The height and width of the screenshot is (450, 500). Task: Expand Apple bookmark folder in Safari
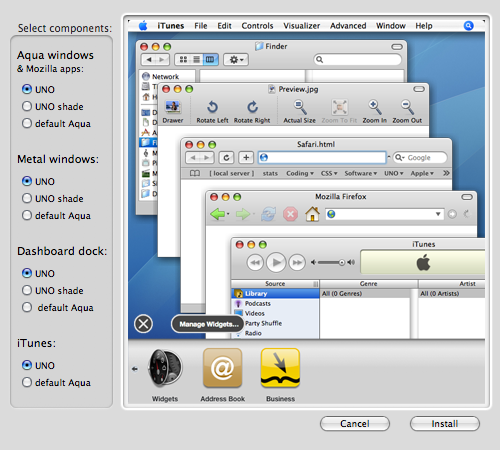[x=422, y=173]
